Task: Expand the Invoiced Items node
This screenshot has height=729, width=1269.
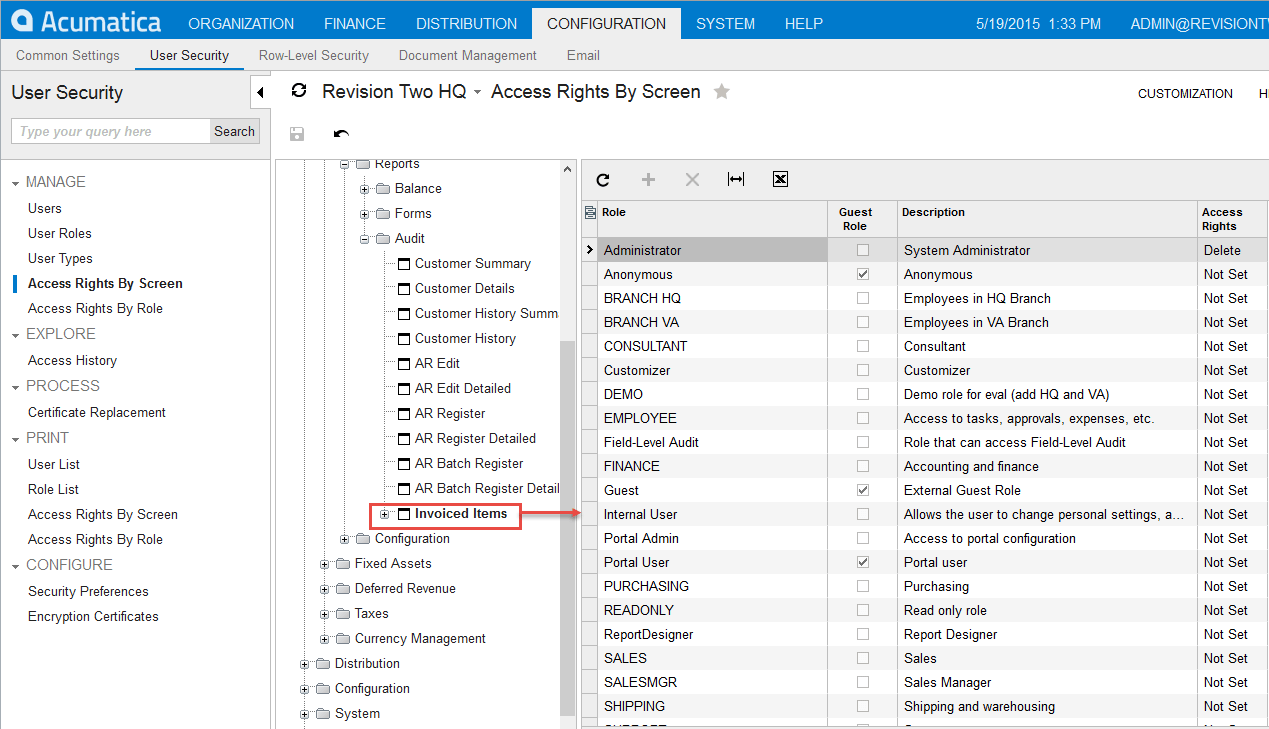Action: pos(385,514)
